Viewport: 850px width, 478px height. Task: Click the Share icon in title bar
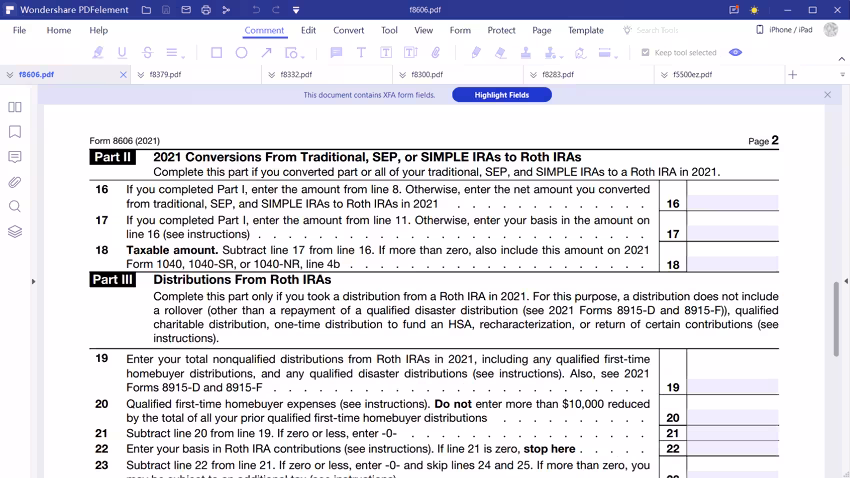[x=226, y=10]
